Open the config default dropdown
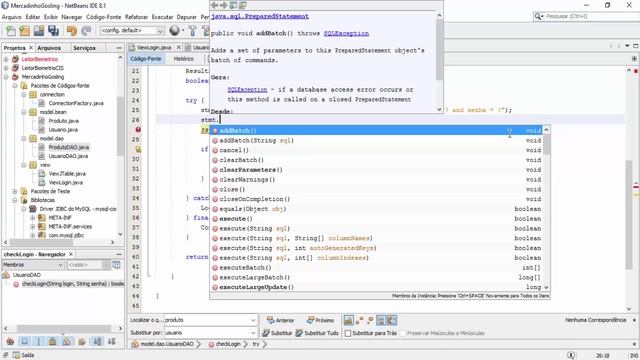The height and width of the screenshot is (360, 640). tap(160, 31)
